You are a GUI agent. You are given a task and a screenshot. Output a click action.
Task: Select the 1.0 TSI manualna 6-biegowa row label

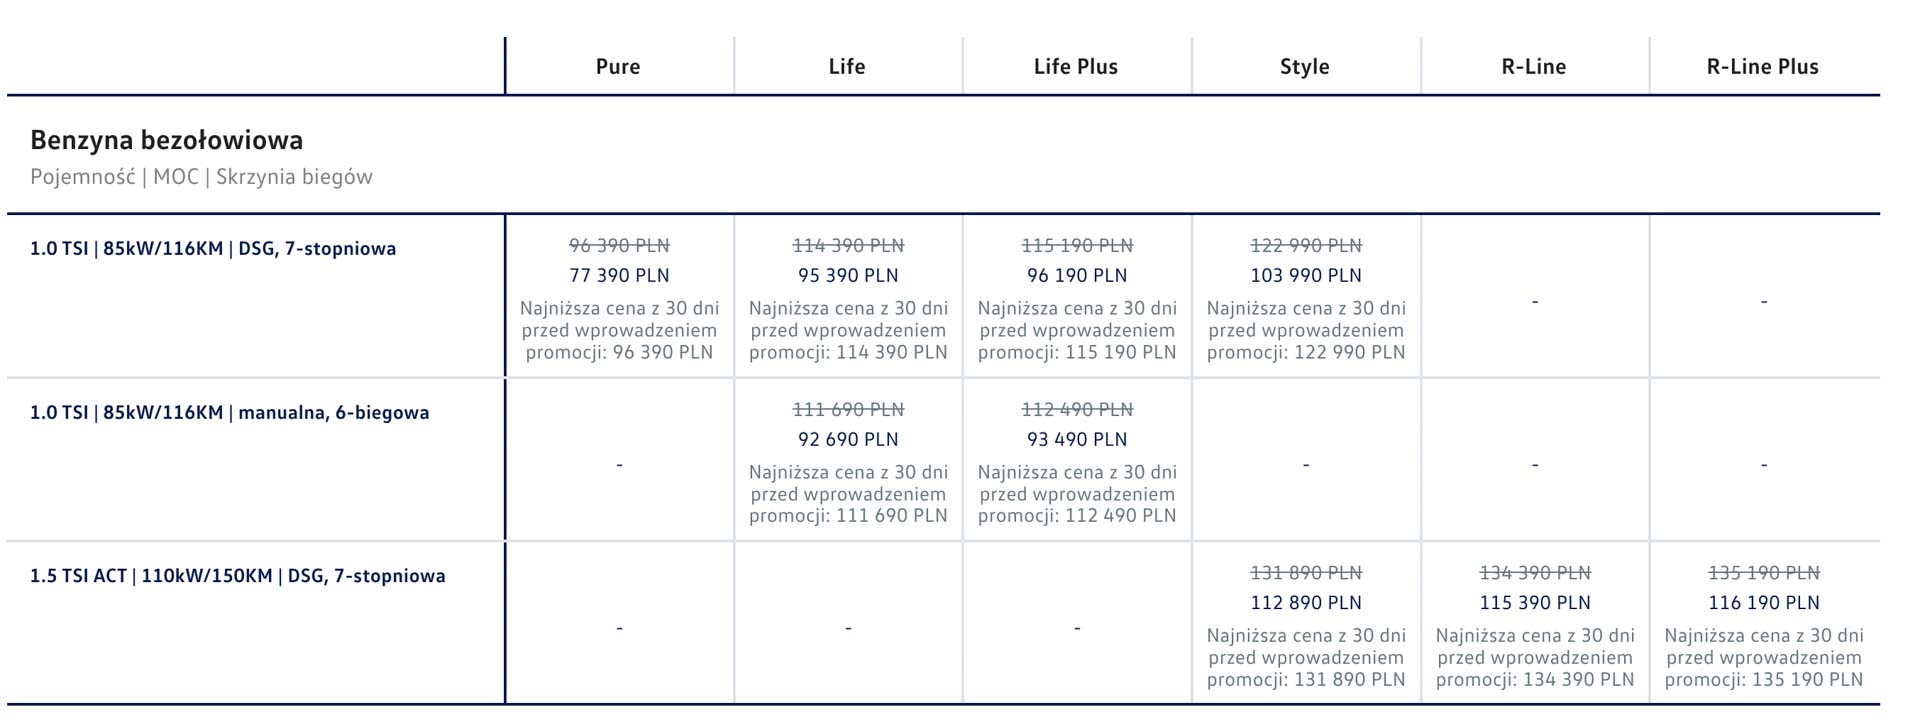(x=229, y=412)
